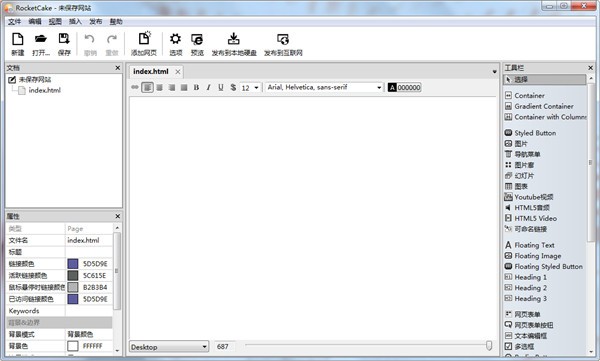
Task: Toggle underline formatting
Action: tap(221, 87)
